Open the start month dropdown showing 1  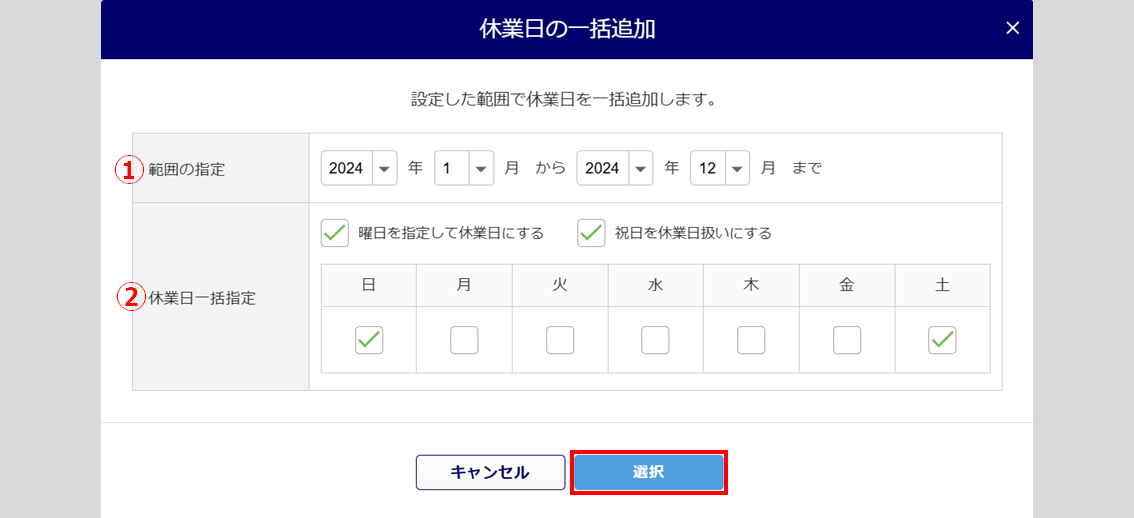coord(464,168)
